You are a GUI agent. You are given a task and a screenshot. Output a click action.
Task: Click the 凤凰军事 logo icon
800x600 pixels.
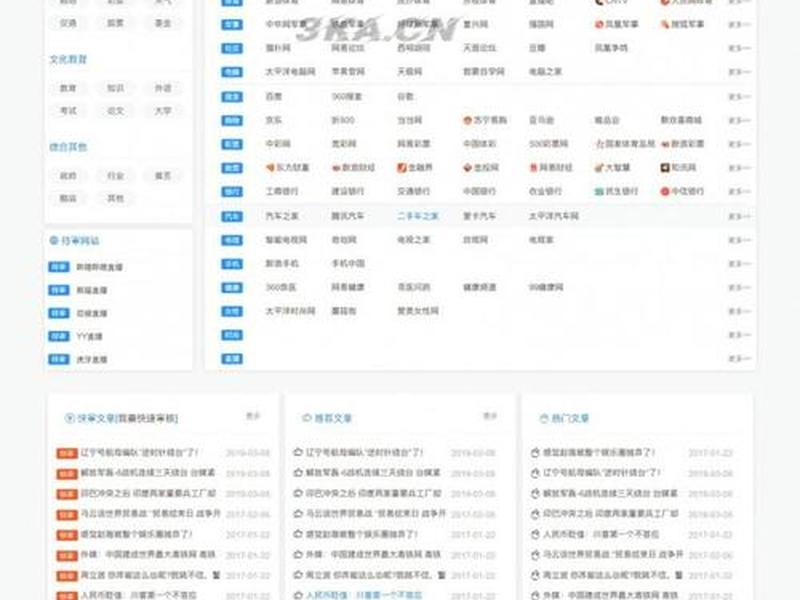pyautogui.click(x=599, y=24)
